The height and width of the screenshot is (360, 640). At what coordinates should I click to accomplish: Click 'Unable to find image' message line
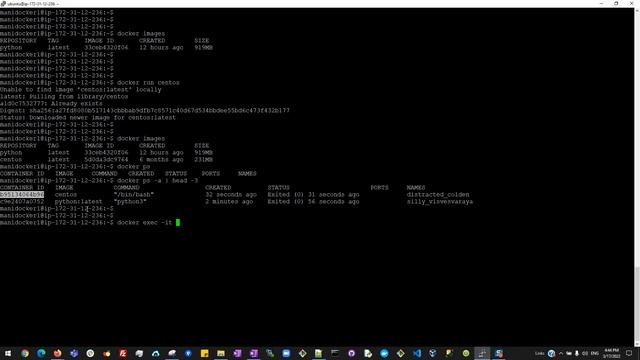tap(81, 89)
